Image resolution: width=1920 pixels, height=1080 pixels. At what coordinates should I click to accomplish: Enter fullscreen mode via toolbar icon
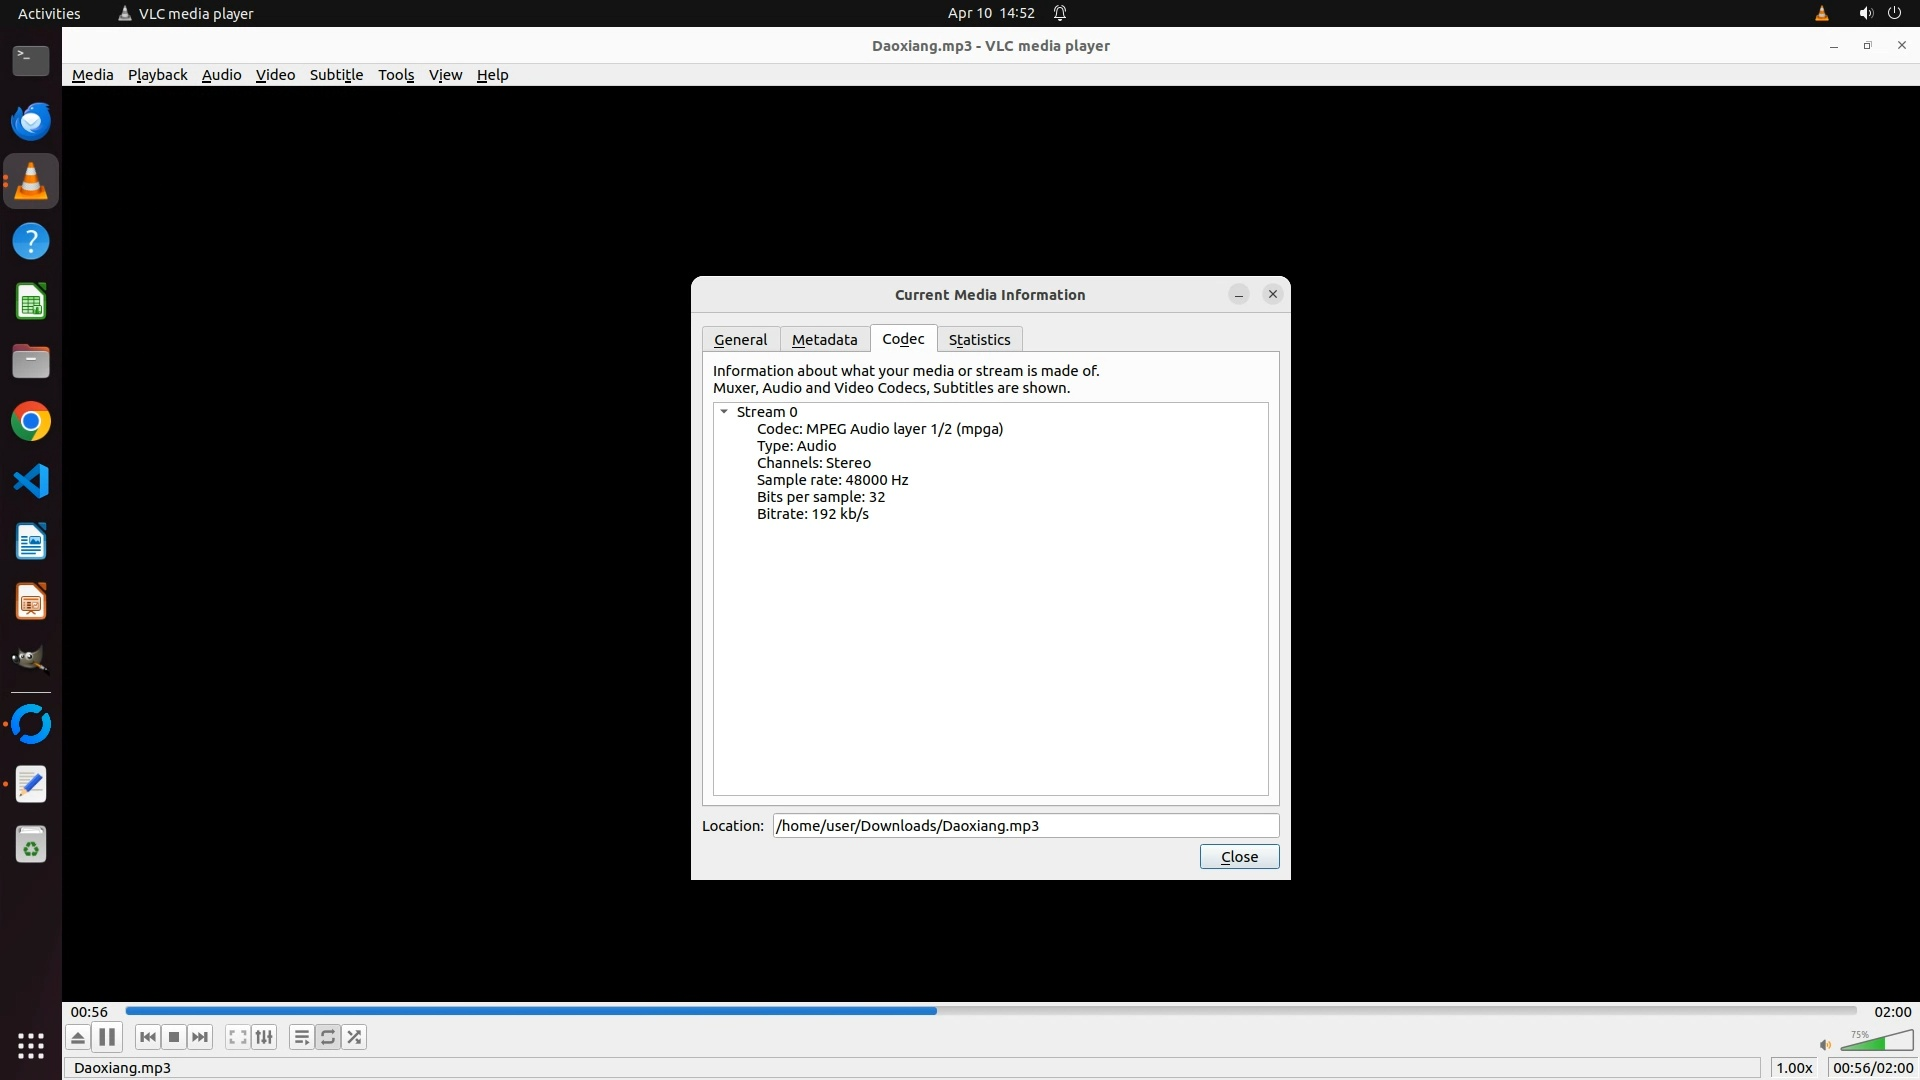237,1037
